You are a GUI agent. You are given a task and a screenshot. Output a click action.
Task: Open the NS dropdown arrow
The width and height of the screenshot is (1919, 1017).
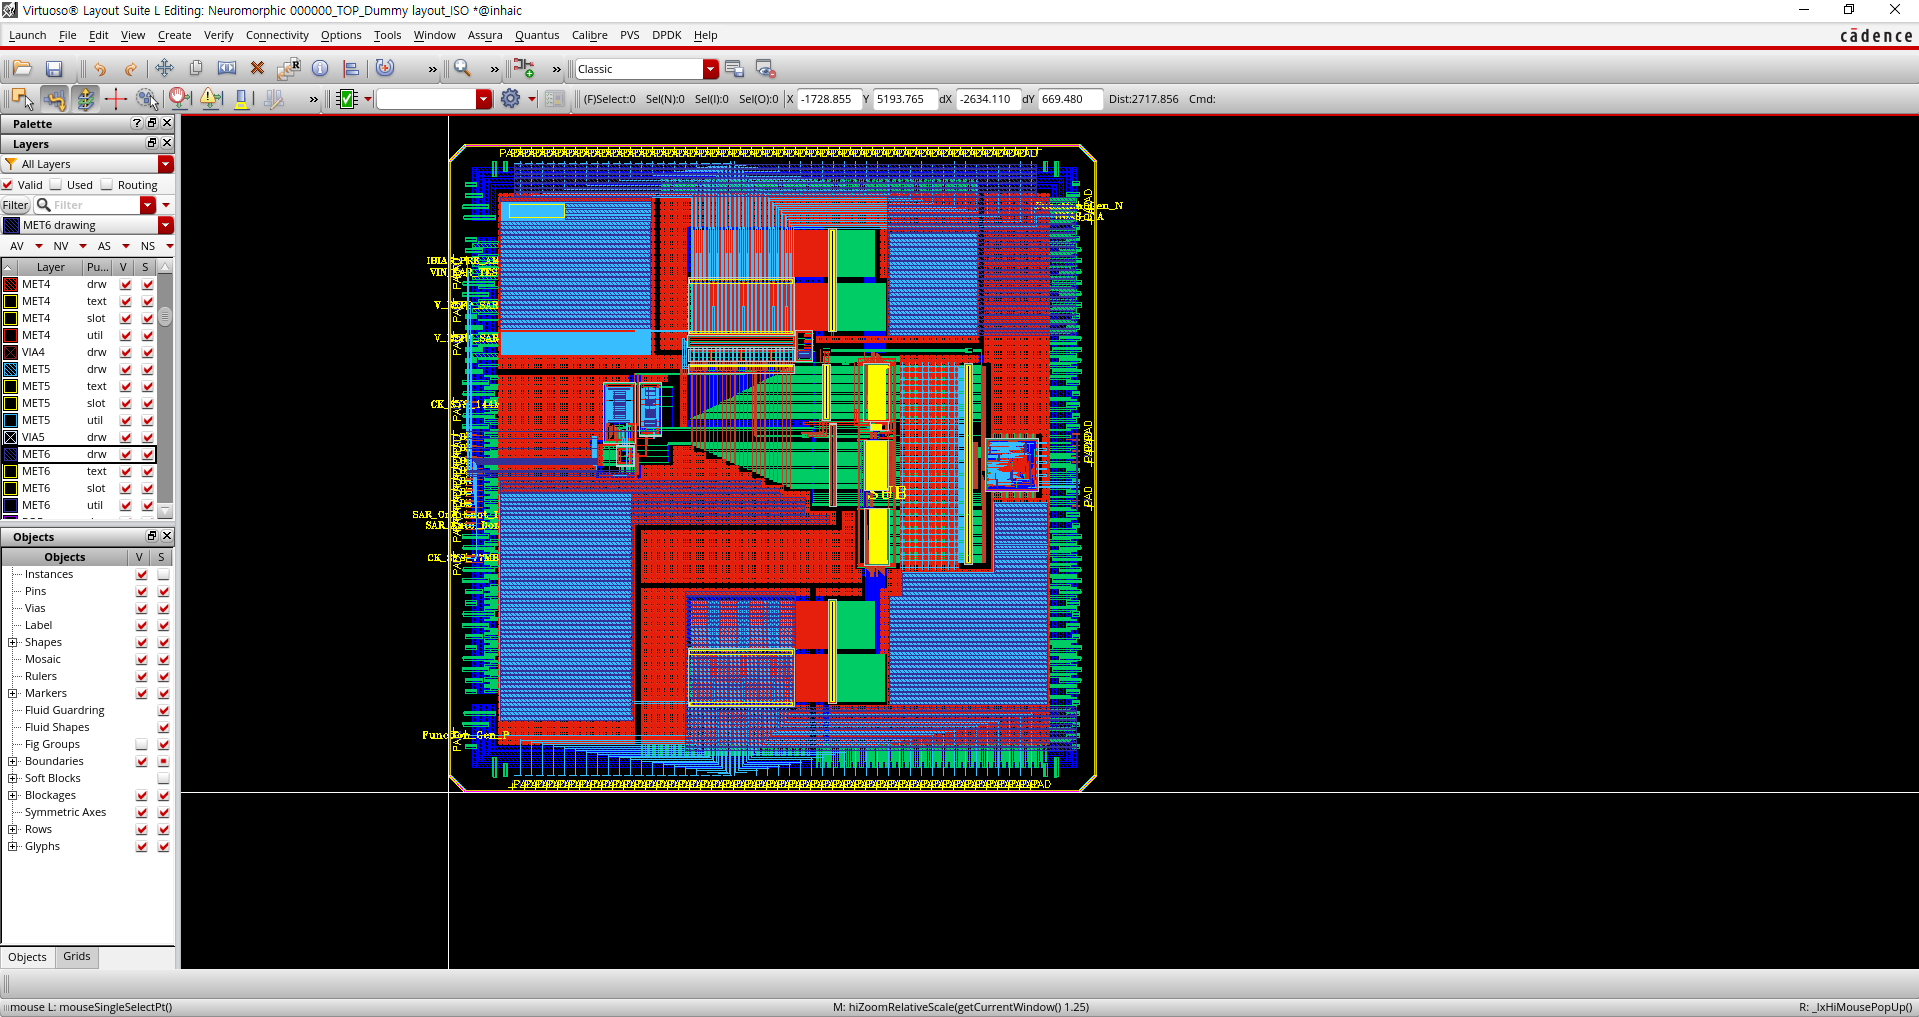click(x=169, y=246)
